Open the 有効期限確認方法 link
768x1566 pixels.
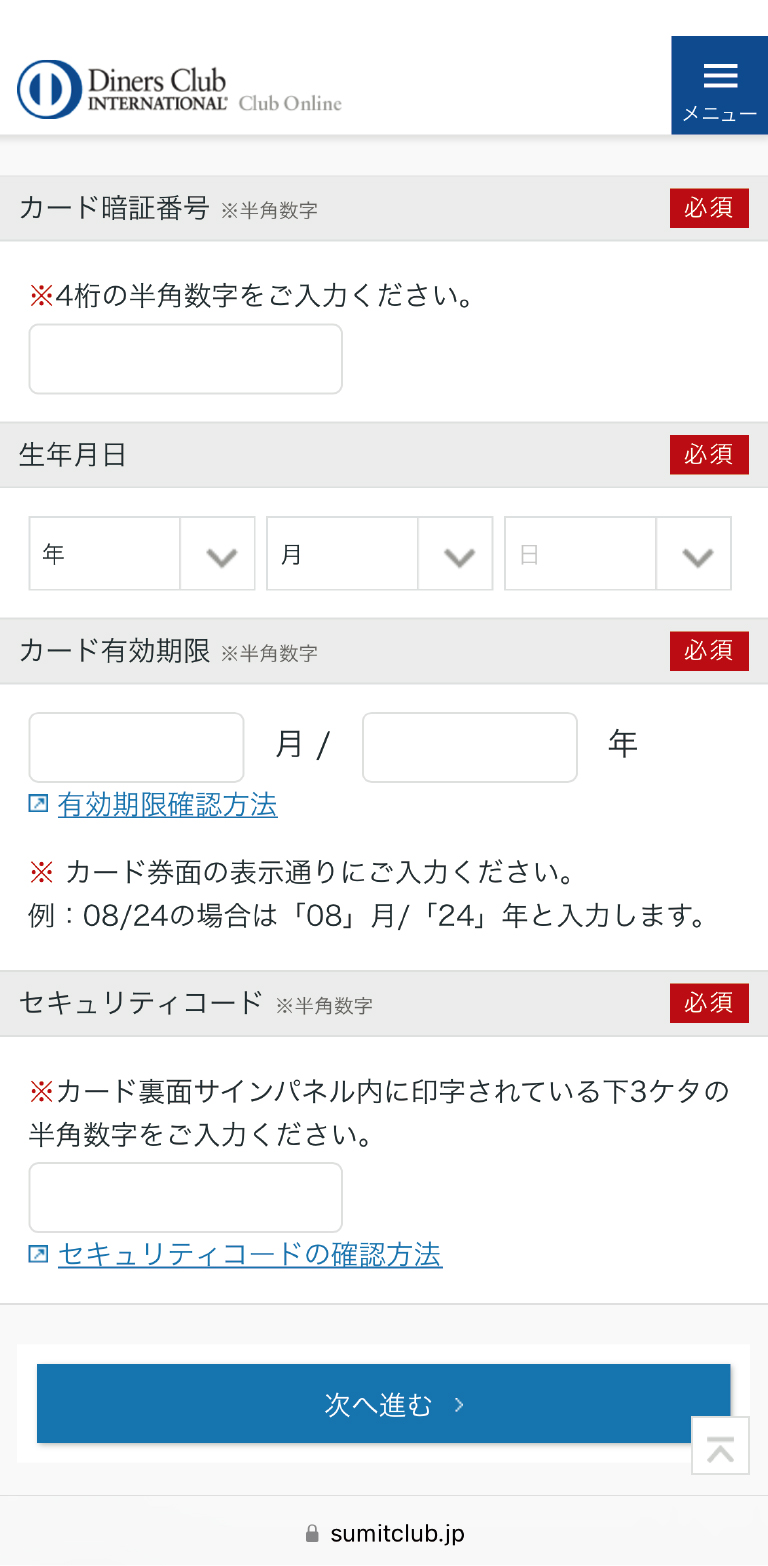167,804
